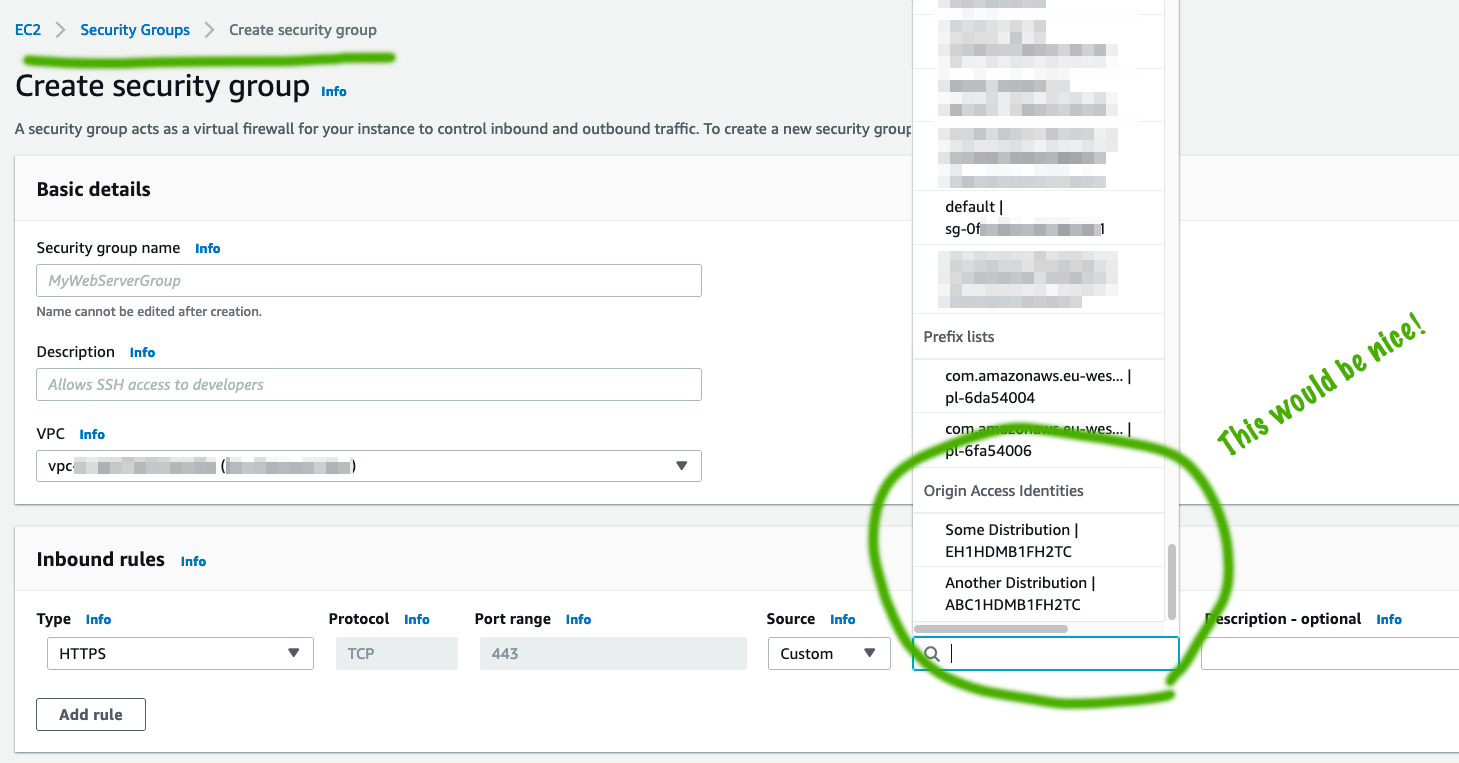Click the search magnifier icon in source field

[931, 654]
